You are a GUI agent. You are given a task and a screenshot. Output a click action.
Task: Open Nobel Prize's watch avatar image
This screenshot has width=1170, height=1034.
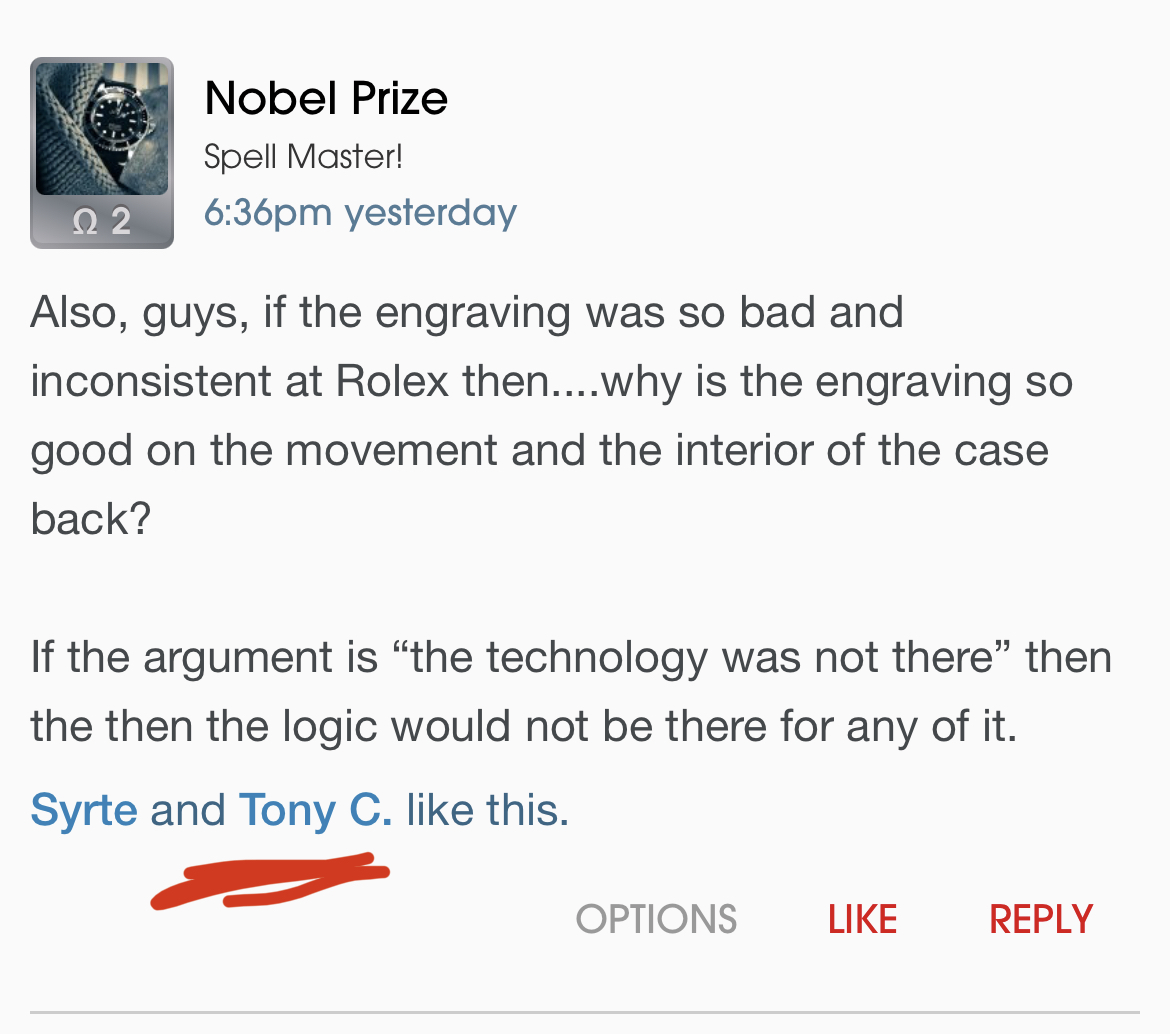click(102, 128)
